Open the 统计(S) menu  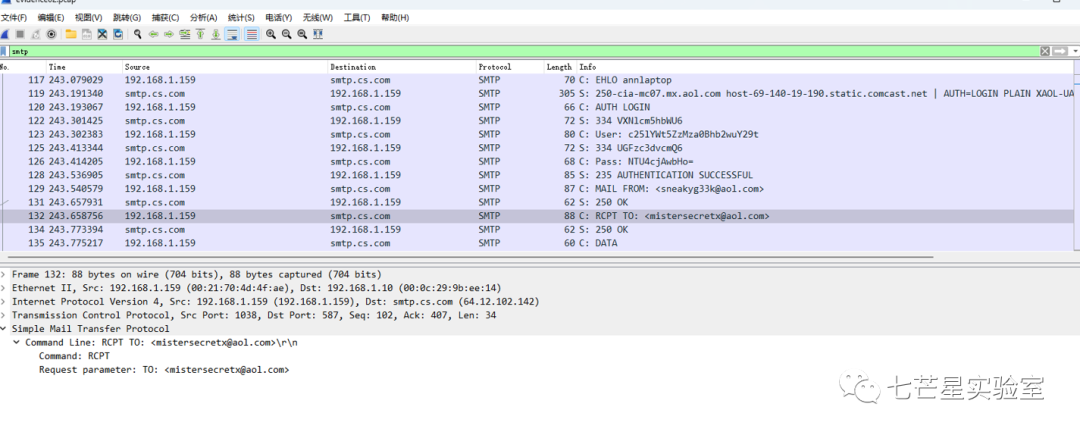pyautogui.click(x=241, y=17)
